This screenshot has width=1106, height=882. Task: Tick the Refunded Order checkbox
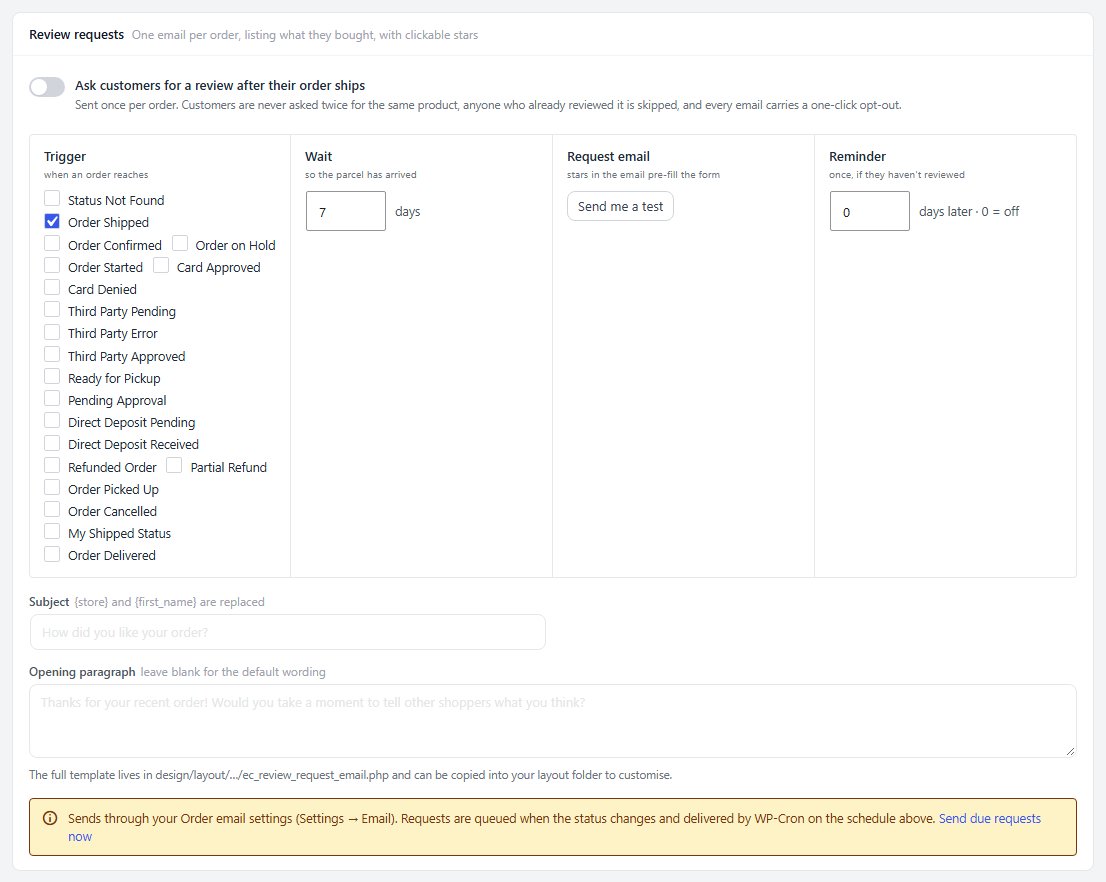coord(52,466)
